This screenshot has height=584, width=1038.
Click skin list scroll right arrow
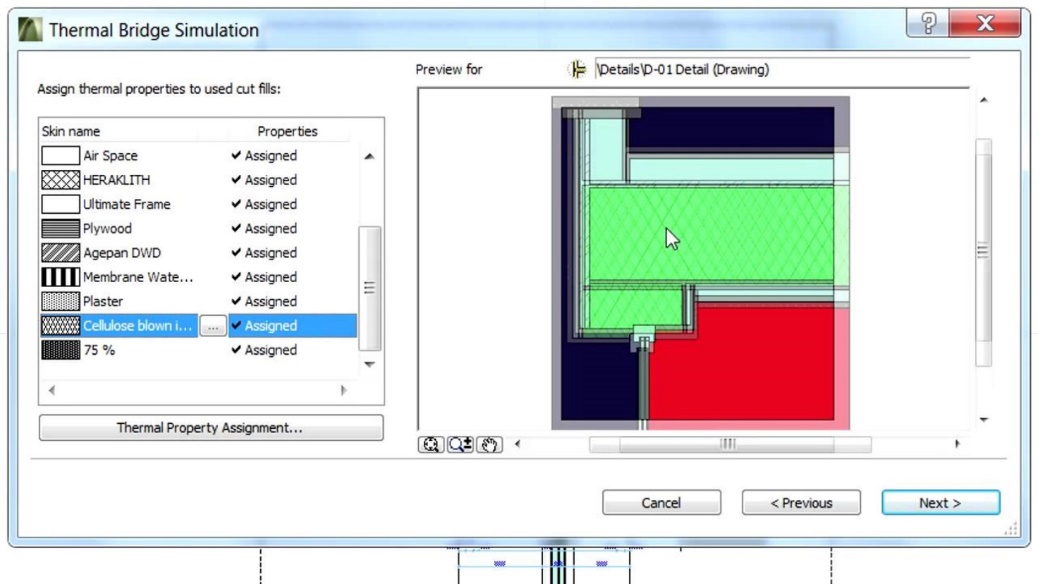point(344,390)
